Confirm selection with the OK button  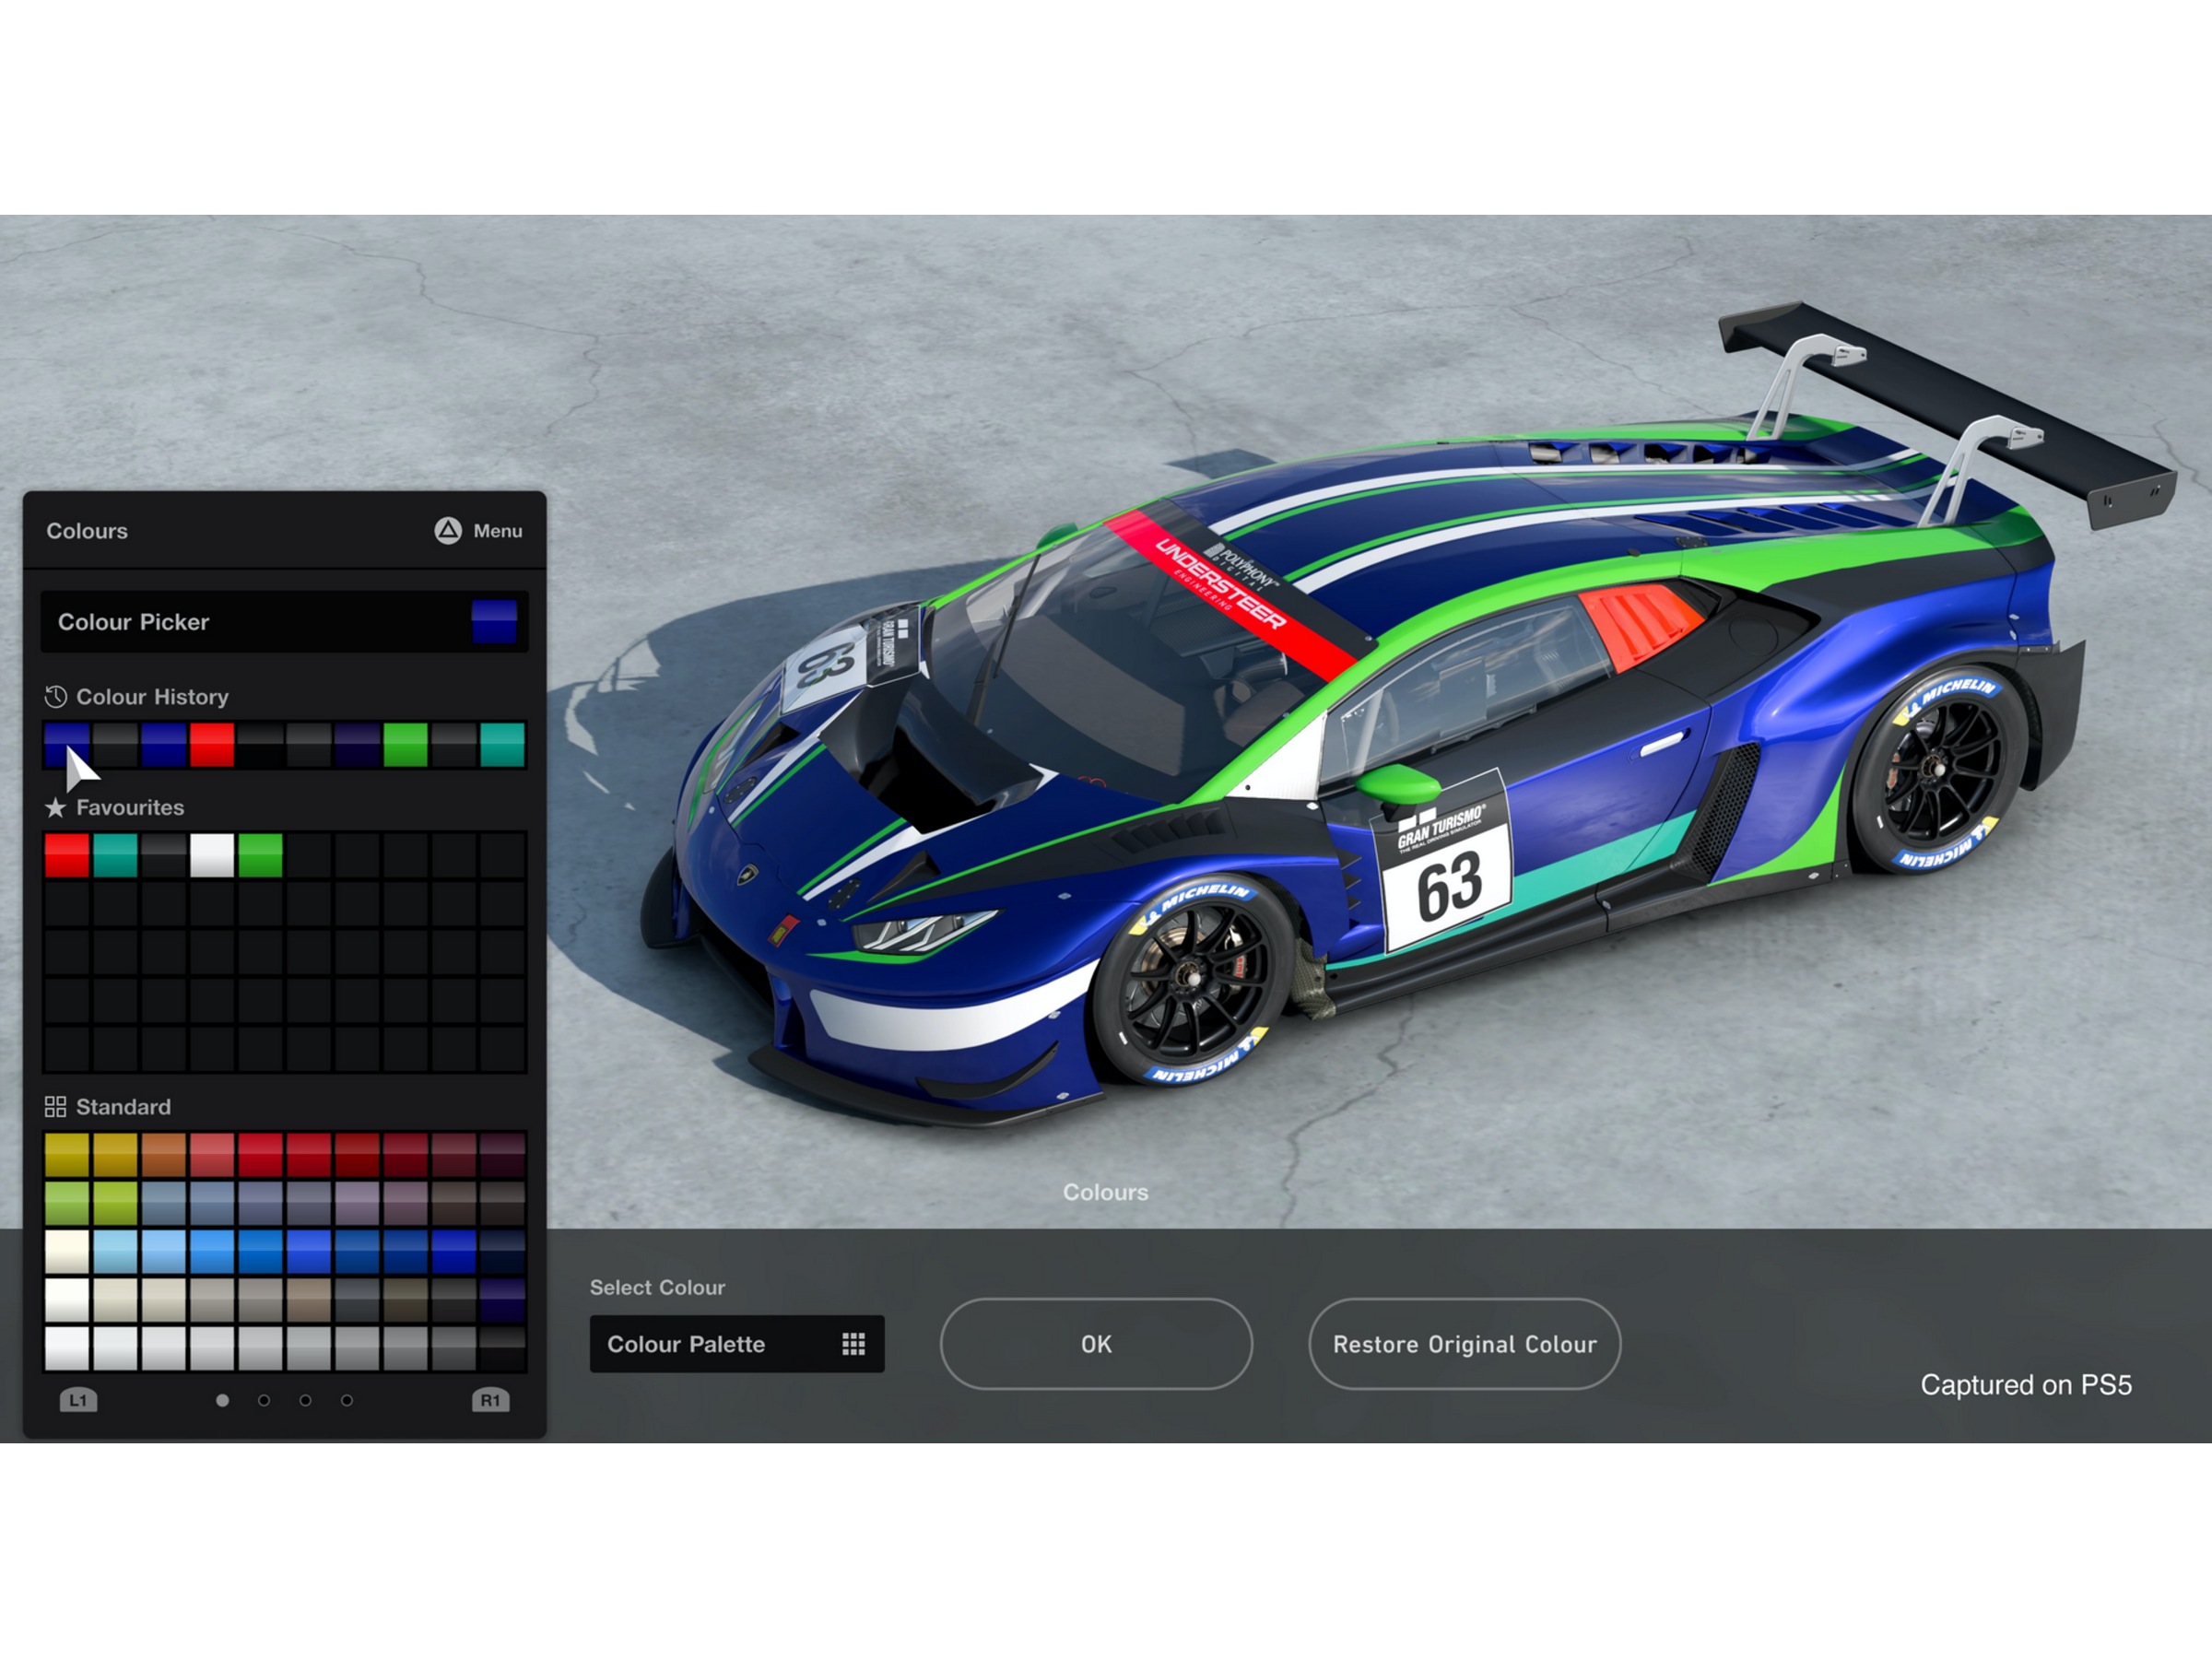click(1095, 1344)
